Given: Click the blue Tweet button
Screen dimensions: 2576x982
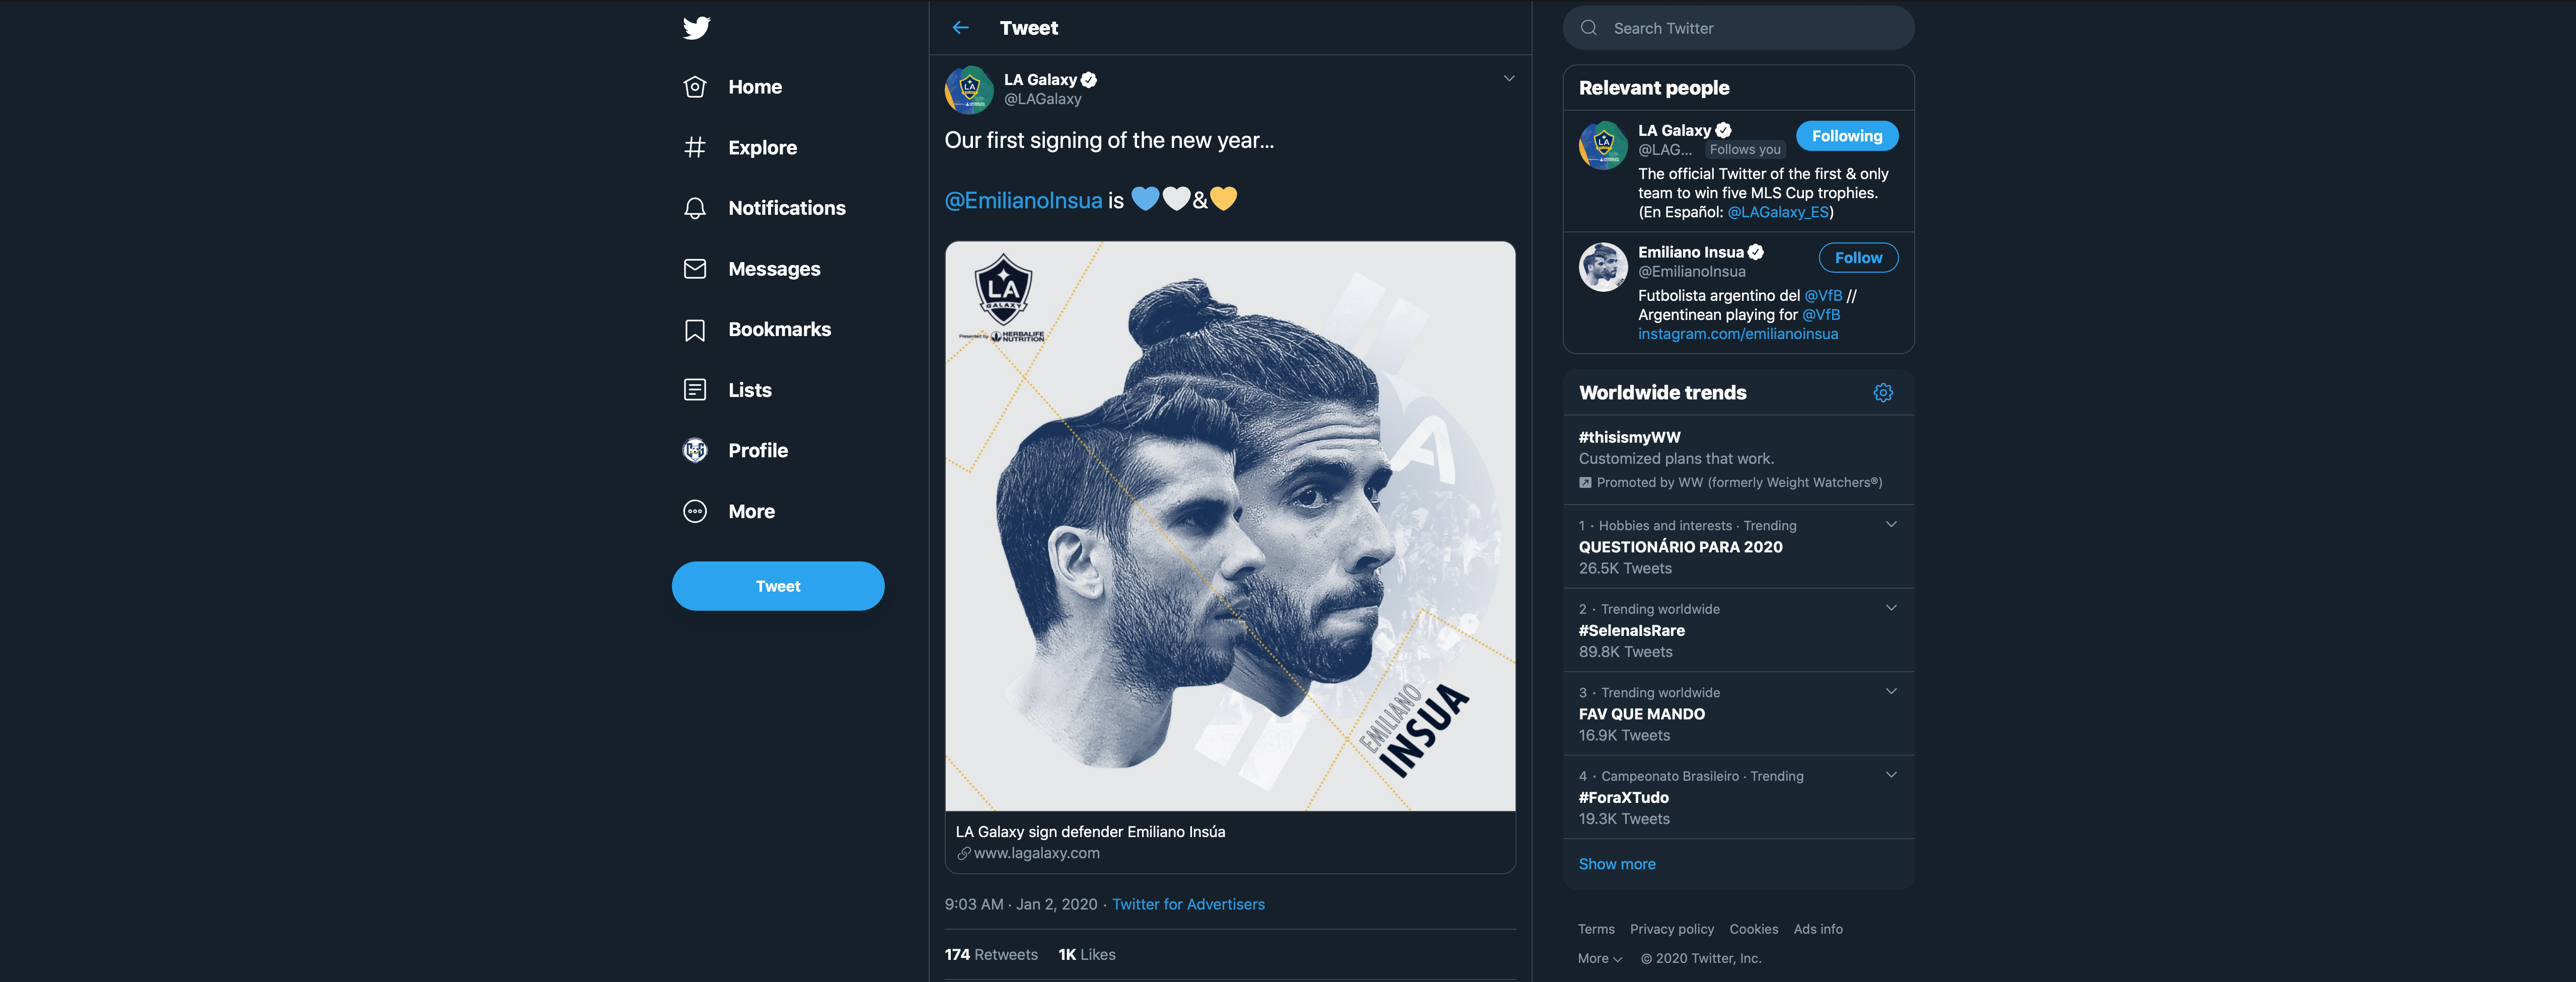Looking at the screenshot, I should click(778, 586).
